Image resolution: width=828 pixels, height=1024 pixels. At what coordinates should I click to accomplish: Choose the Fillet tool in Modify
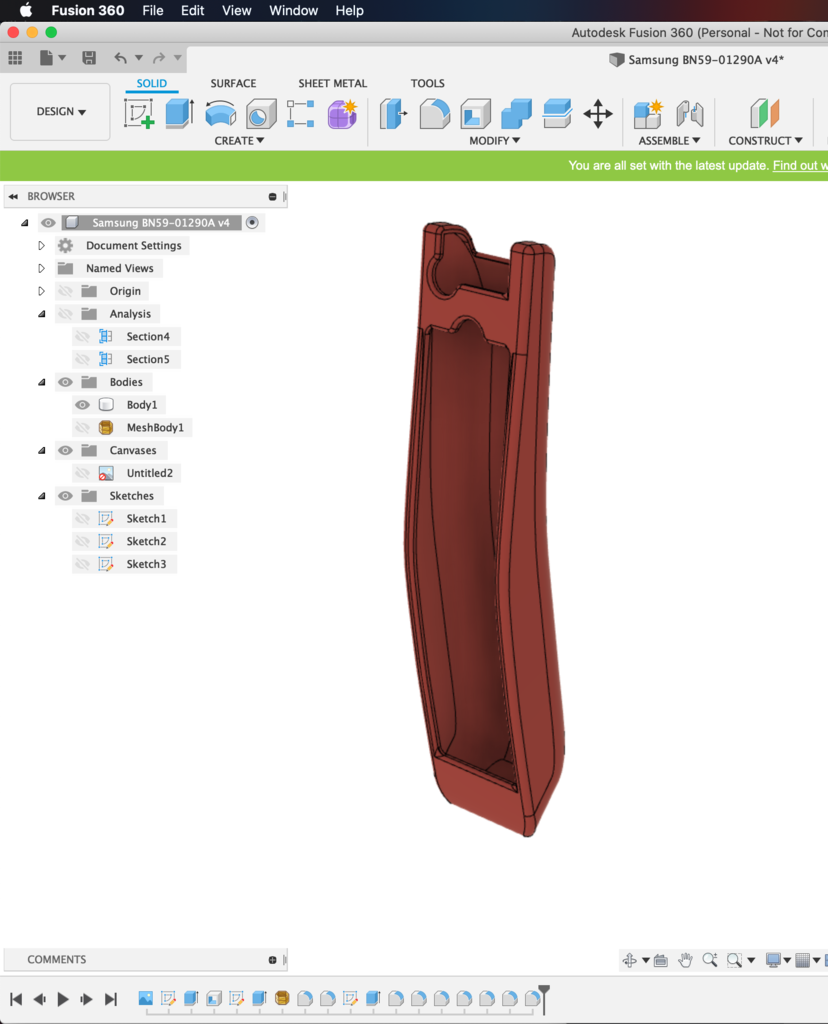[434, 114]
